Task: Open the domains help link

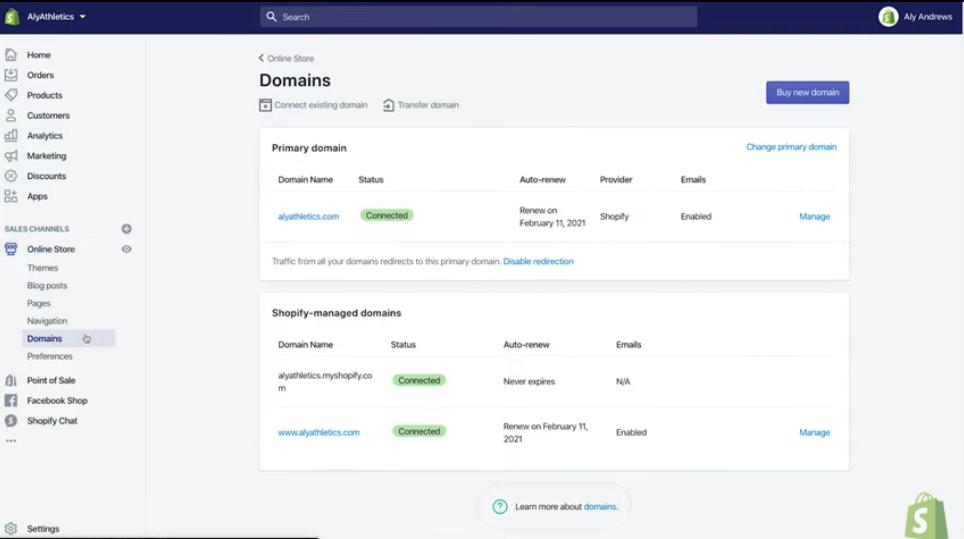Action: [x=599, y=506]
